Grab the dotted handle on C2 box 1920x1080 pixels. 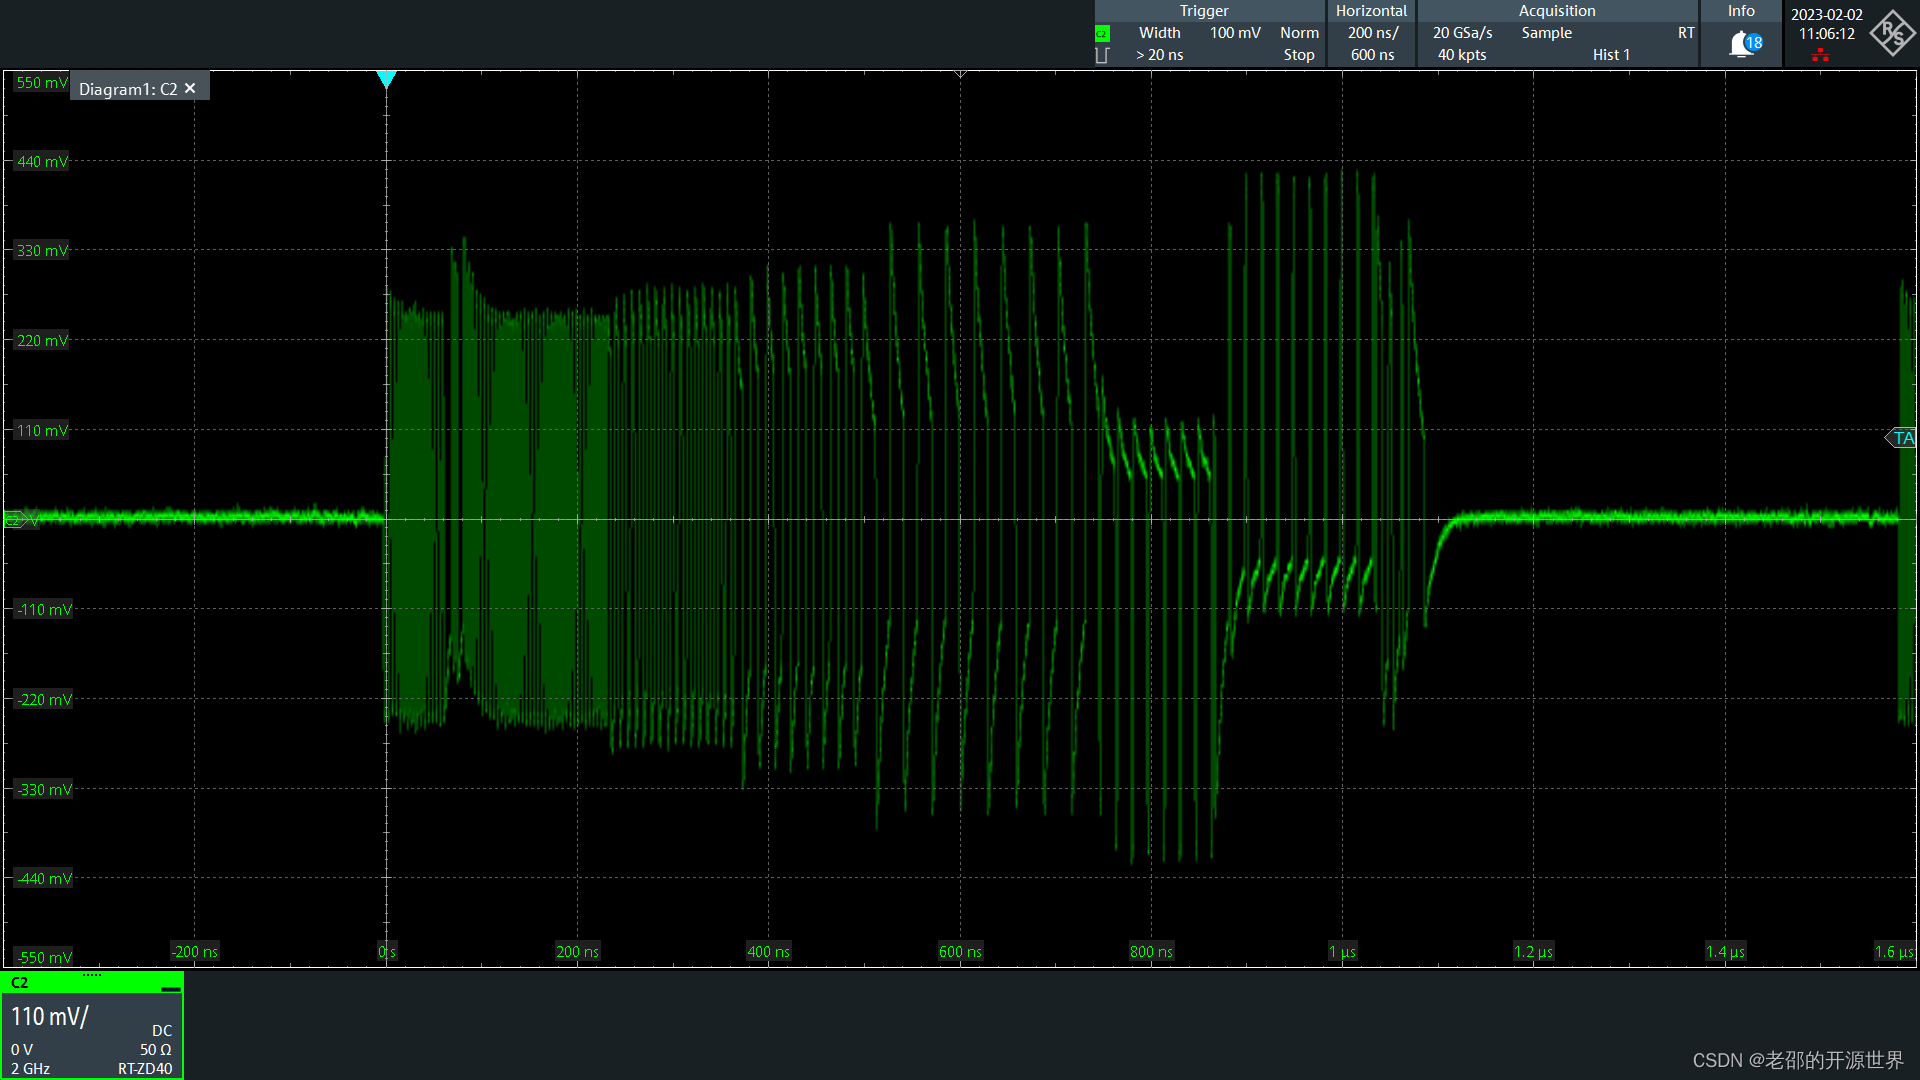coord(92,975)
